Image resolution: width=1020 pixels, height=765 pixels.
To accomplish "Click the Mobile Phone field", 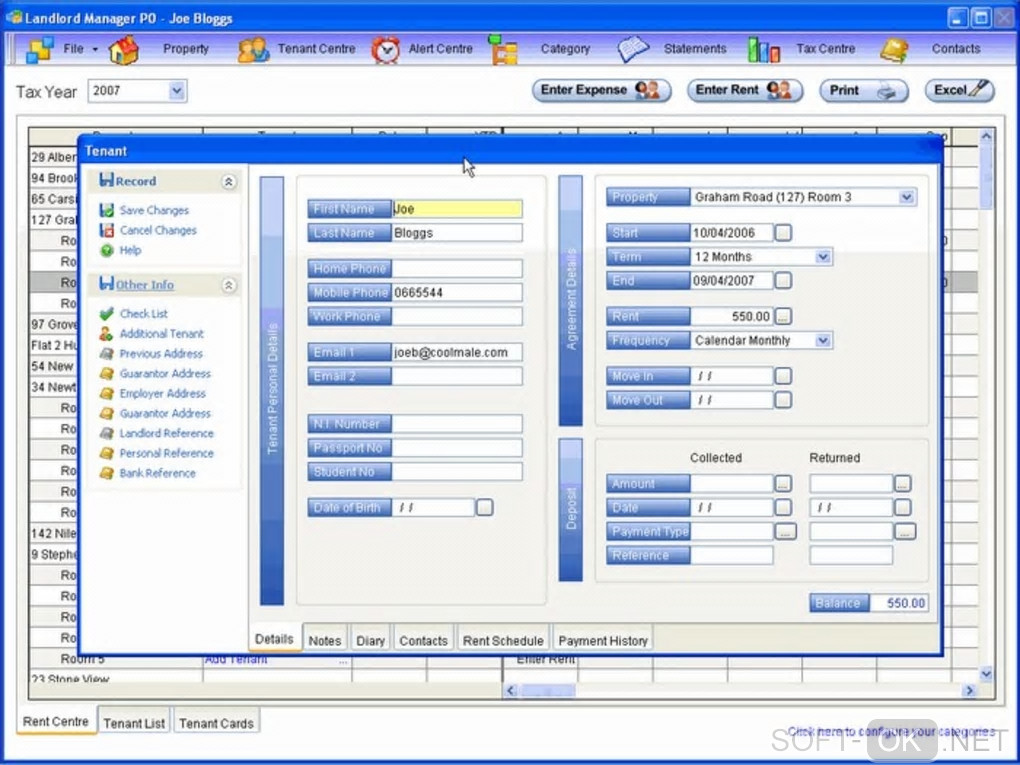I will point(457,293).
